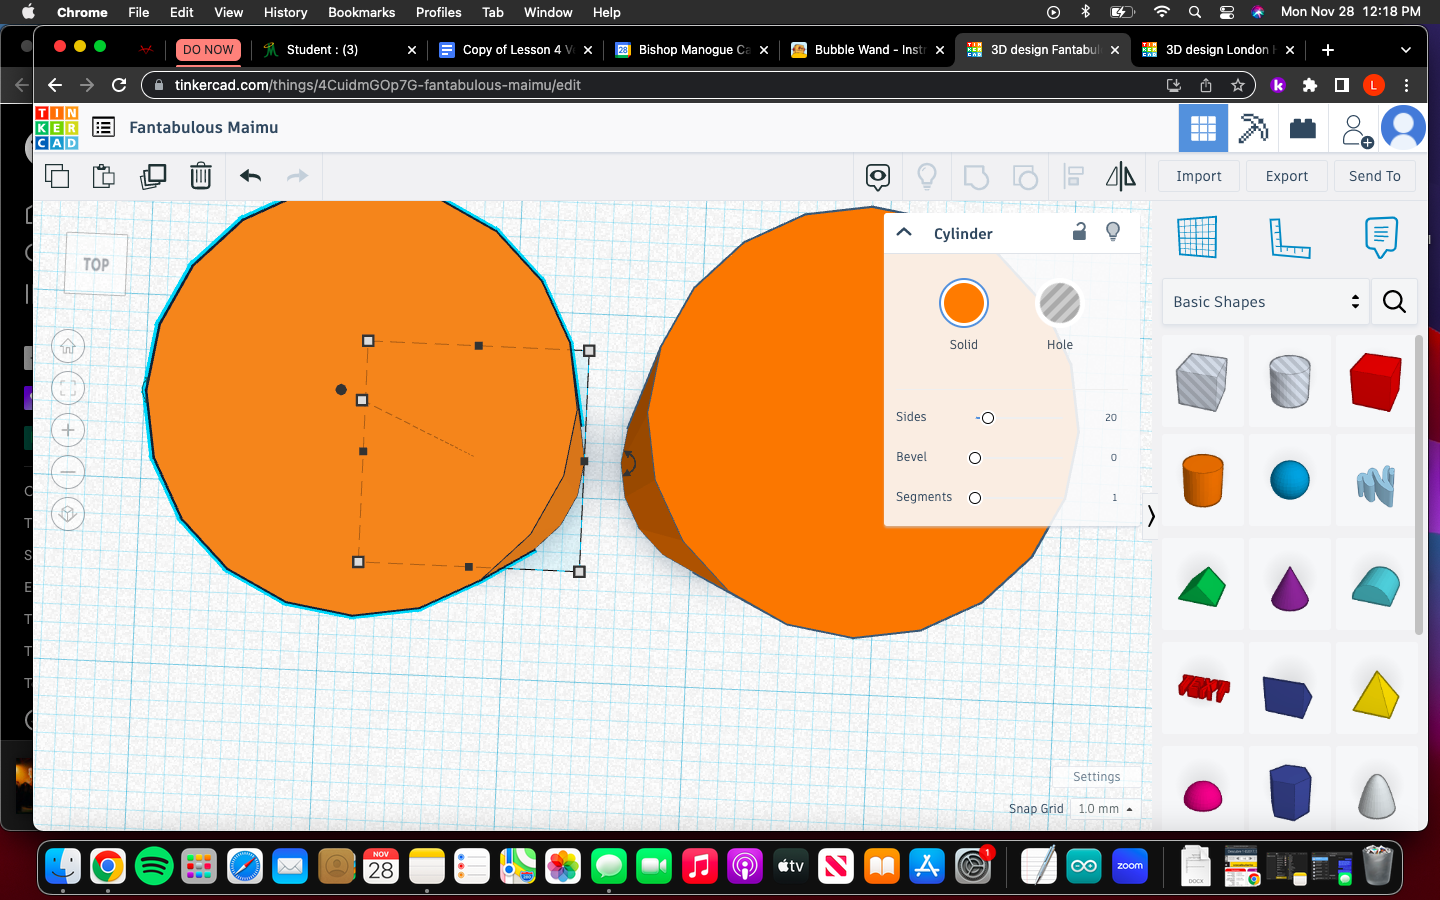
Task: Click the Mirror tool
Action: (1121, 177)
